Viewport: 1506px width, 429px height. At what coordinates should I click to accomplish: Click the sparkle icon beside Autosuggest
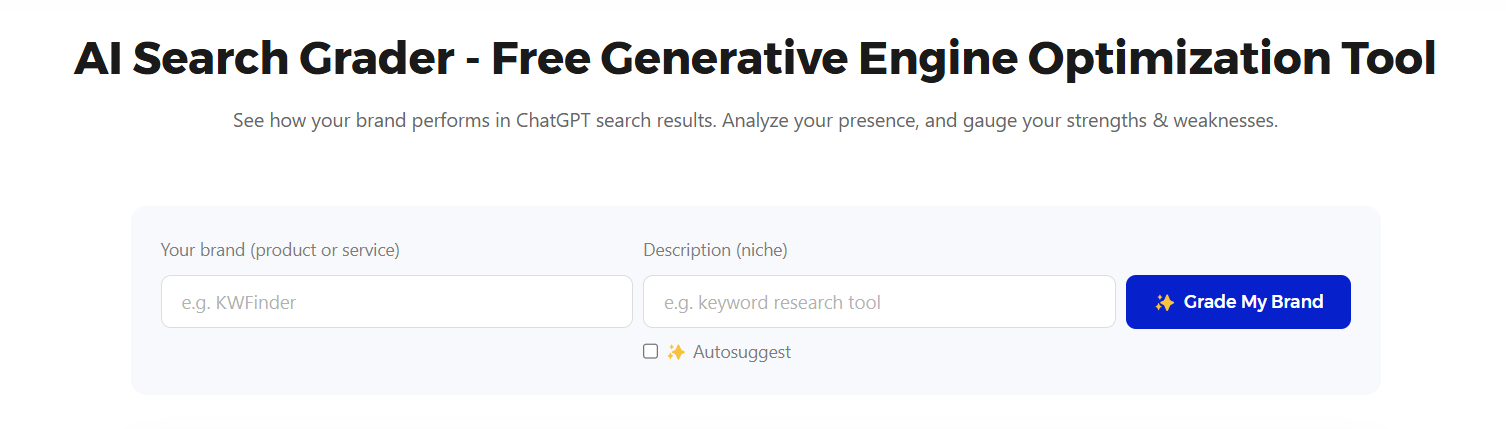coord(676,352)
